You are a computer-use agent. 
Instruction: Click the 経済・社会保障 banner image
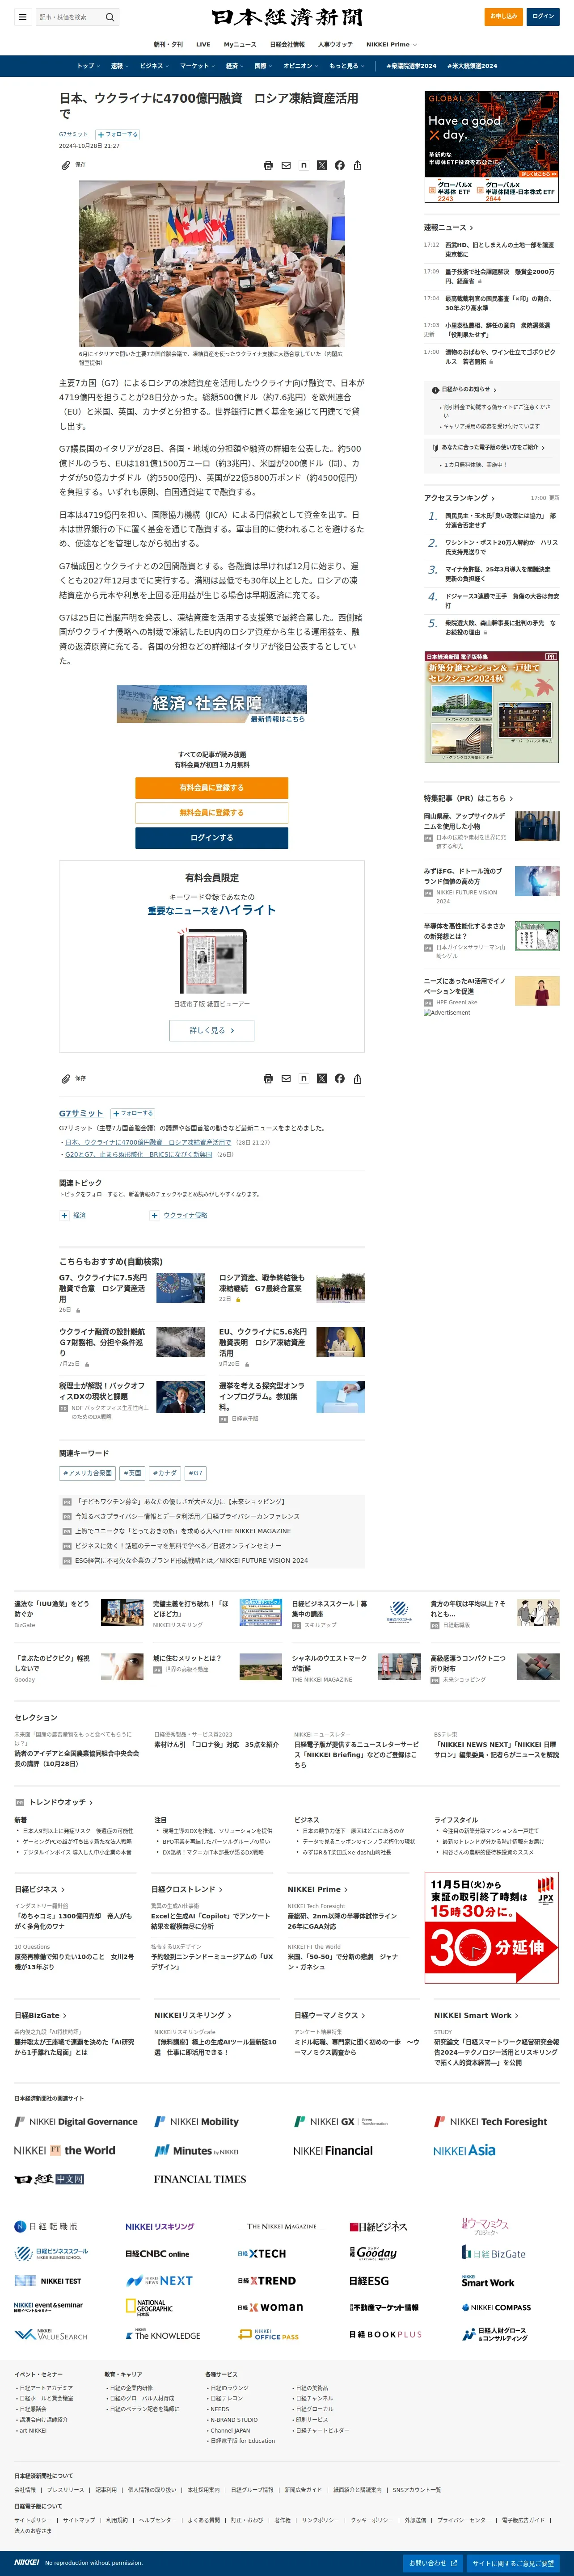tap(212, 705)
